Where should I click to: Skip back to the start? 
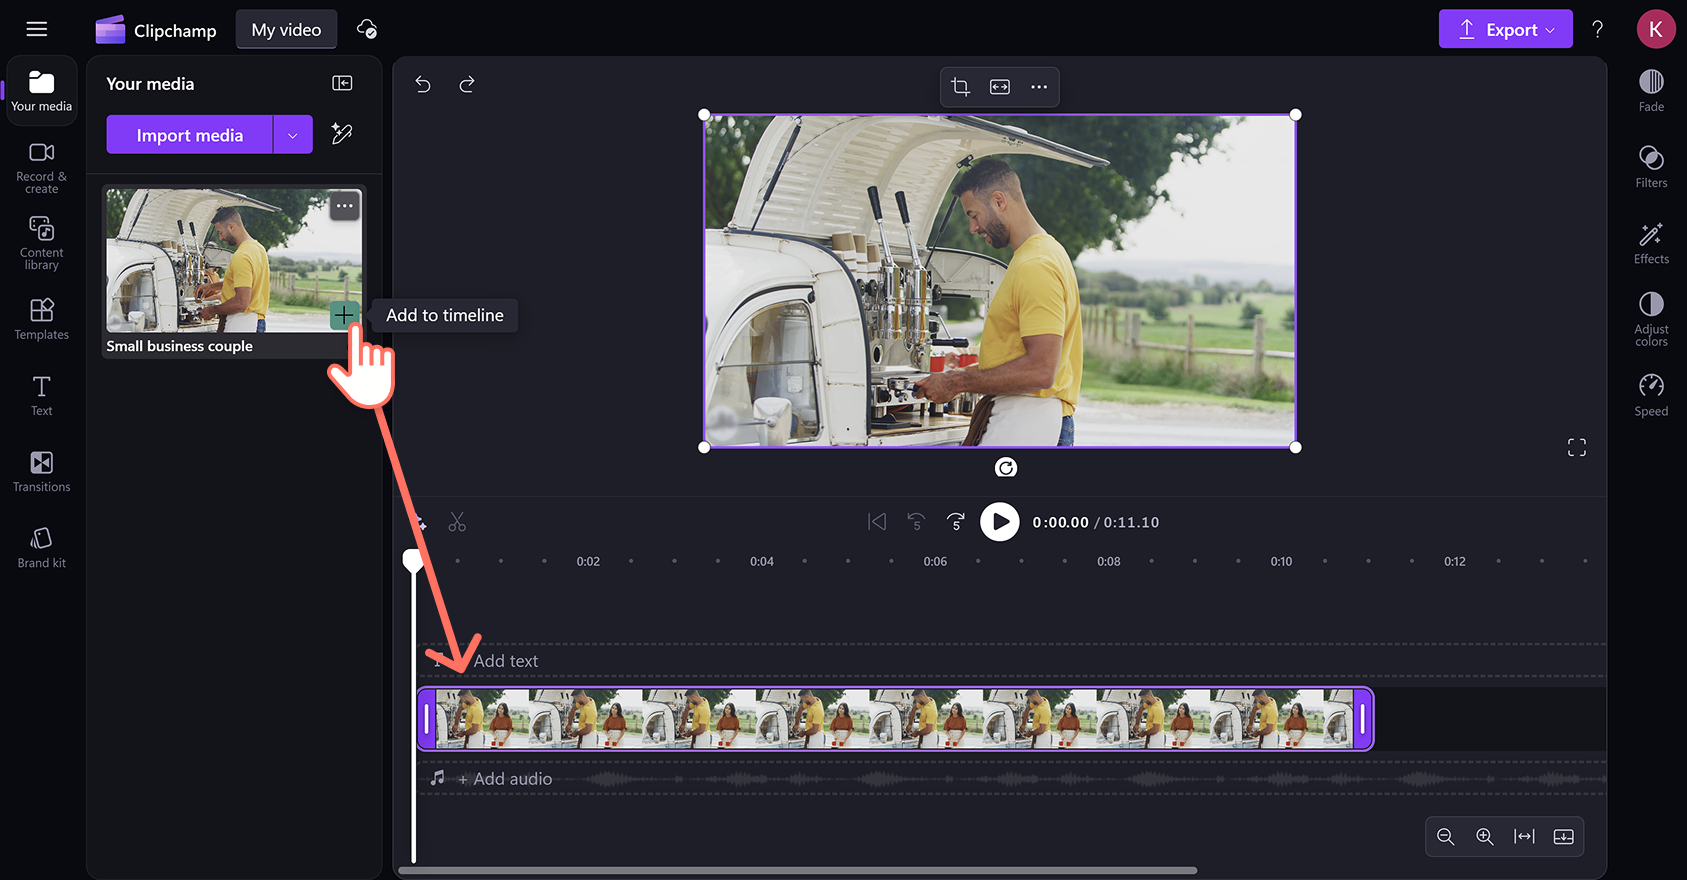pos(877,522)
